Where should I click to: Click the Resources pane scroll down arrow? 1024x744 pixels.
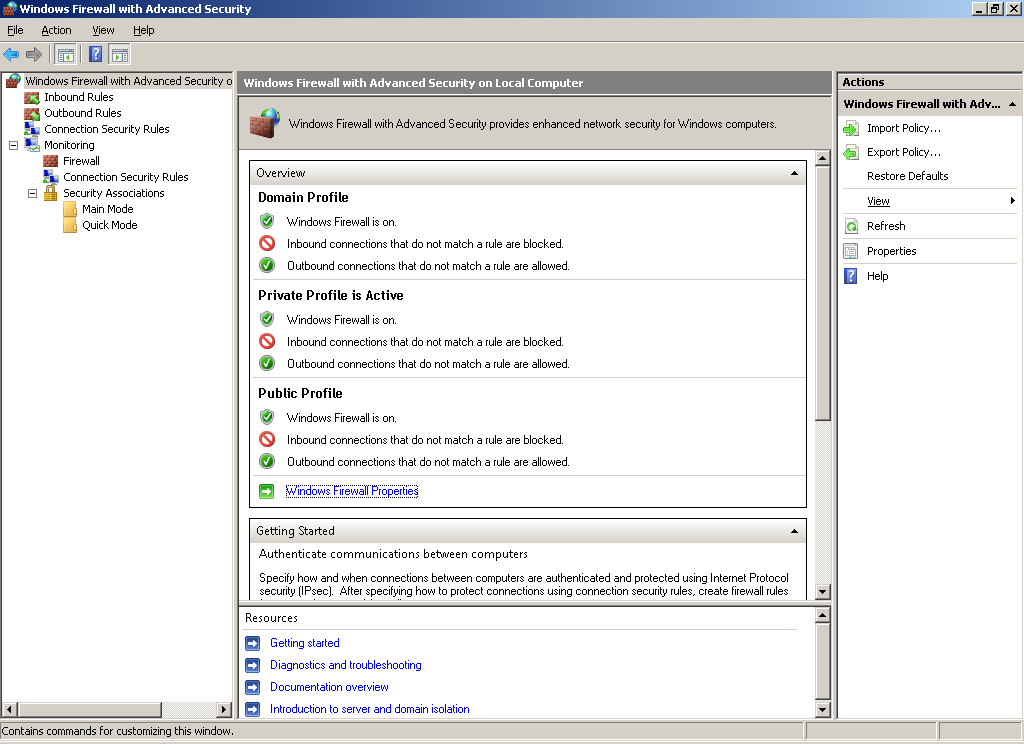click(x=823, y=709)
